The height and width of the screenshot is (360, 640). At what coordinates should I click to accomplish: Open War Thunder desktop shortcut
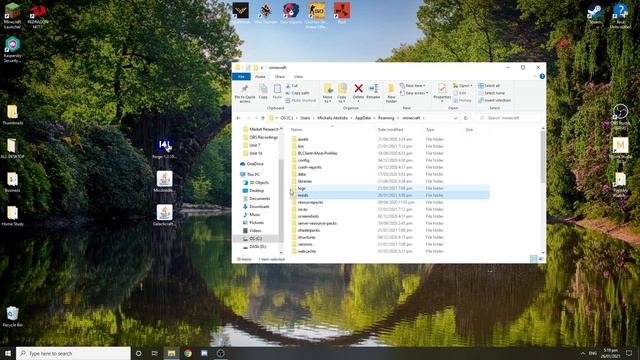click(266, 13)
